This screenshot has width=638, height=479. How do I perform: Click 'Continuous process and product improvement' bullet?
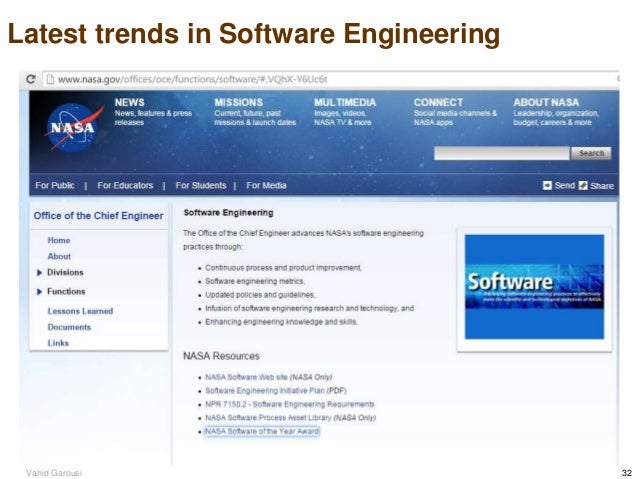coord(284,268)
